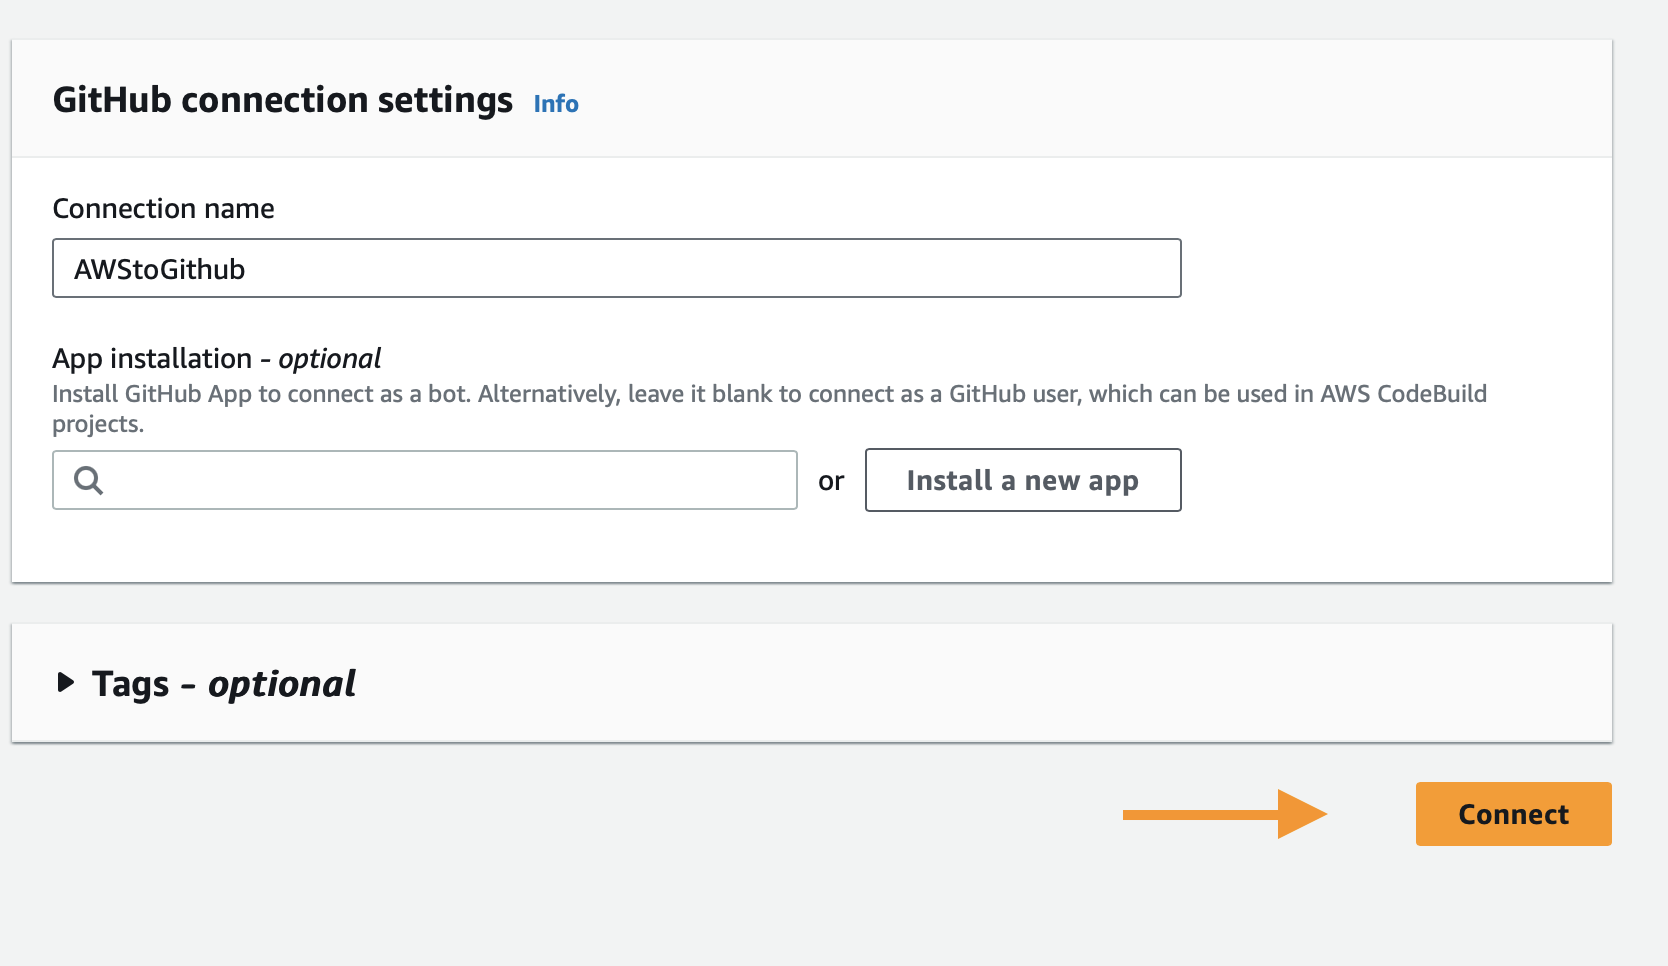Click the 'GitHub connection settings' heading
Screen dimensions: 1668x966
283,100
